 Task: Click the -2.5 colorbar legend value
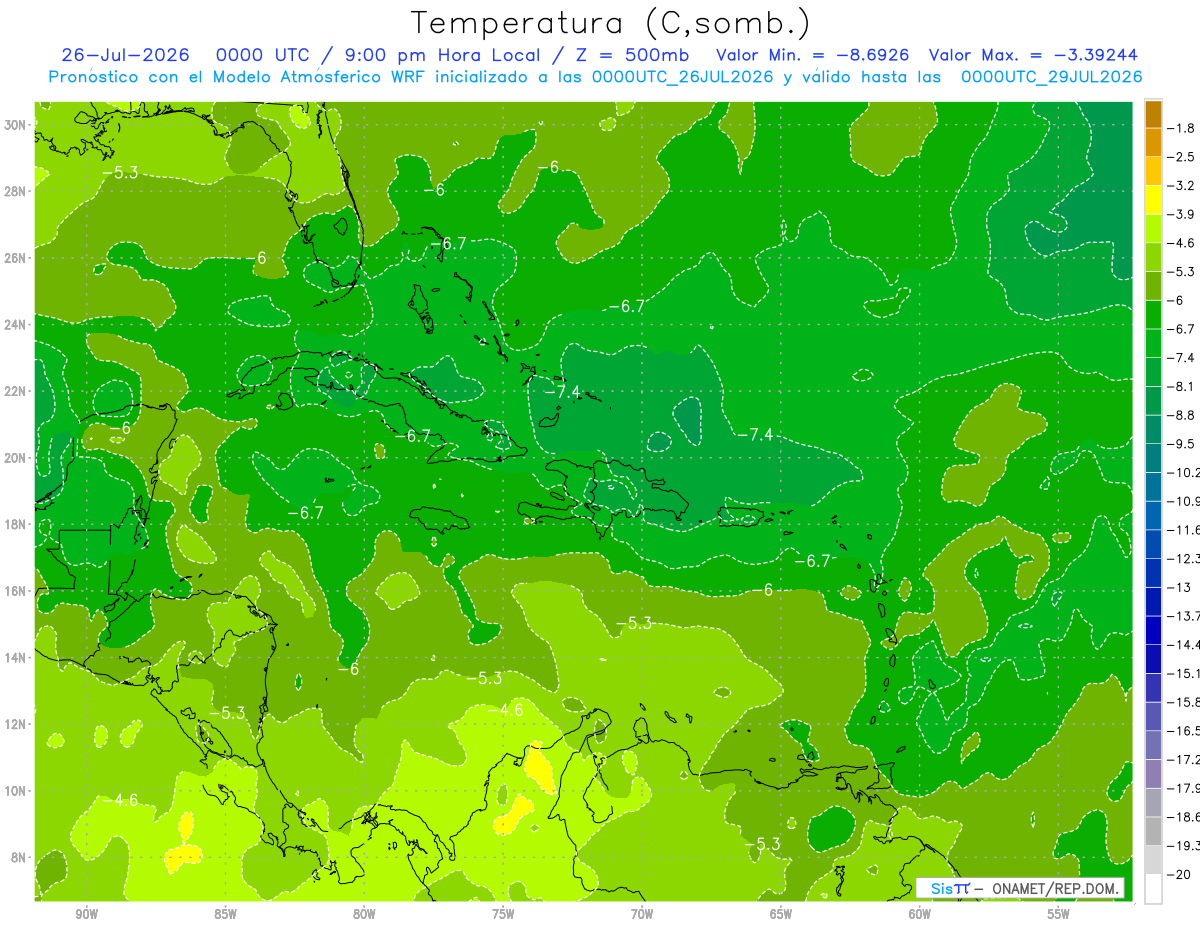[1181, 157]
